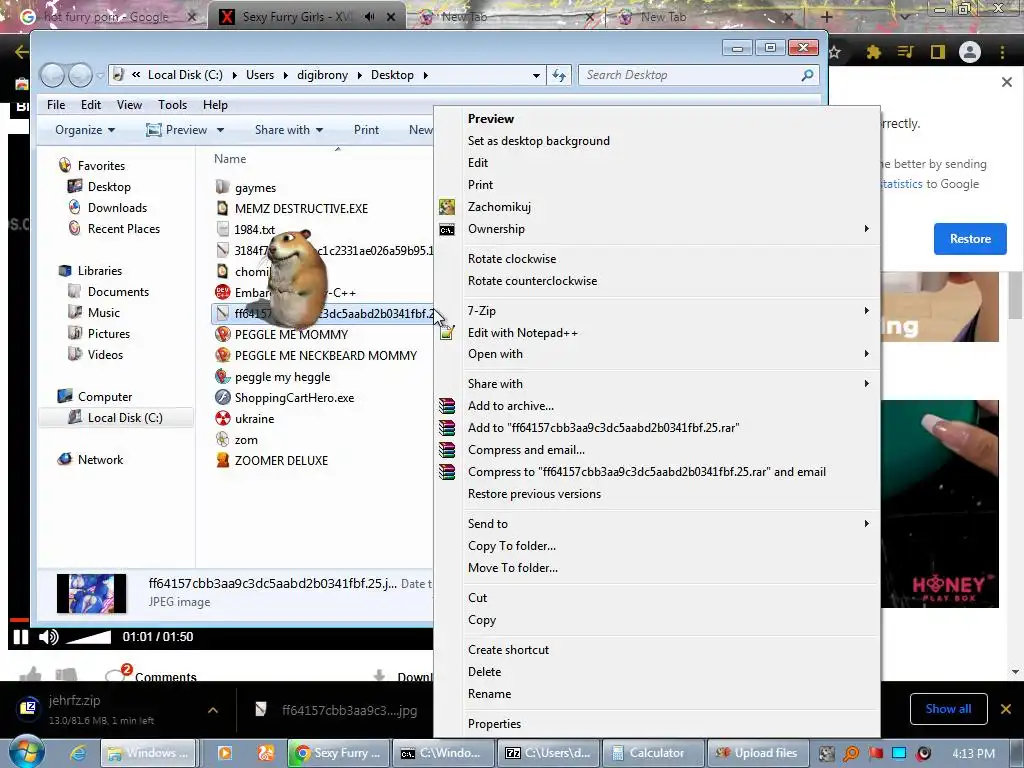1024x768 pixels.
Task: Expand jehrfz.zip download options chevron
Action: click(213, 710)
